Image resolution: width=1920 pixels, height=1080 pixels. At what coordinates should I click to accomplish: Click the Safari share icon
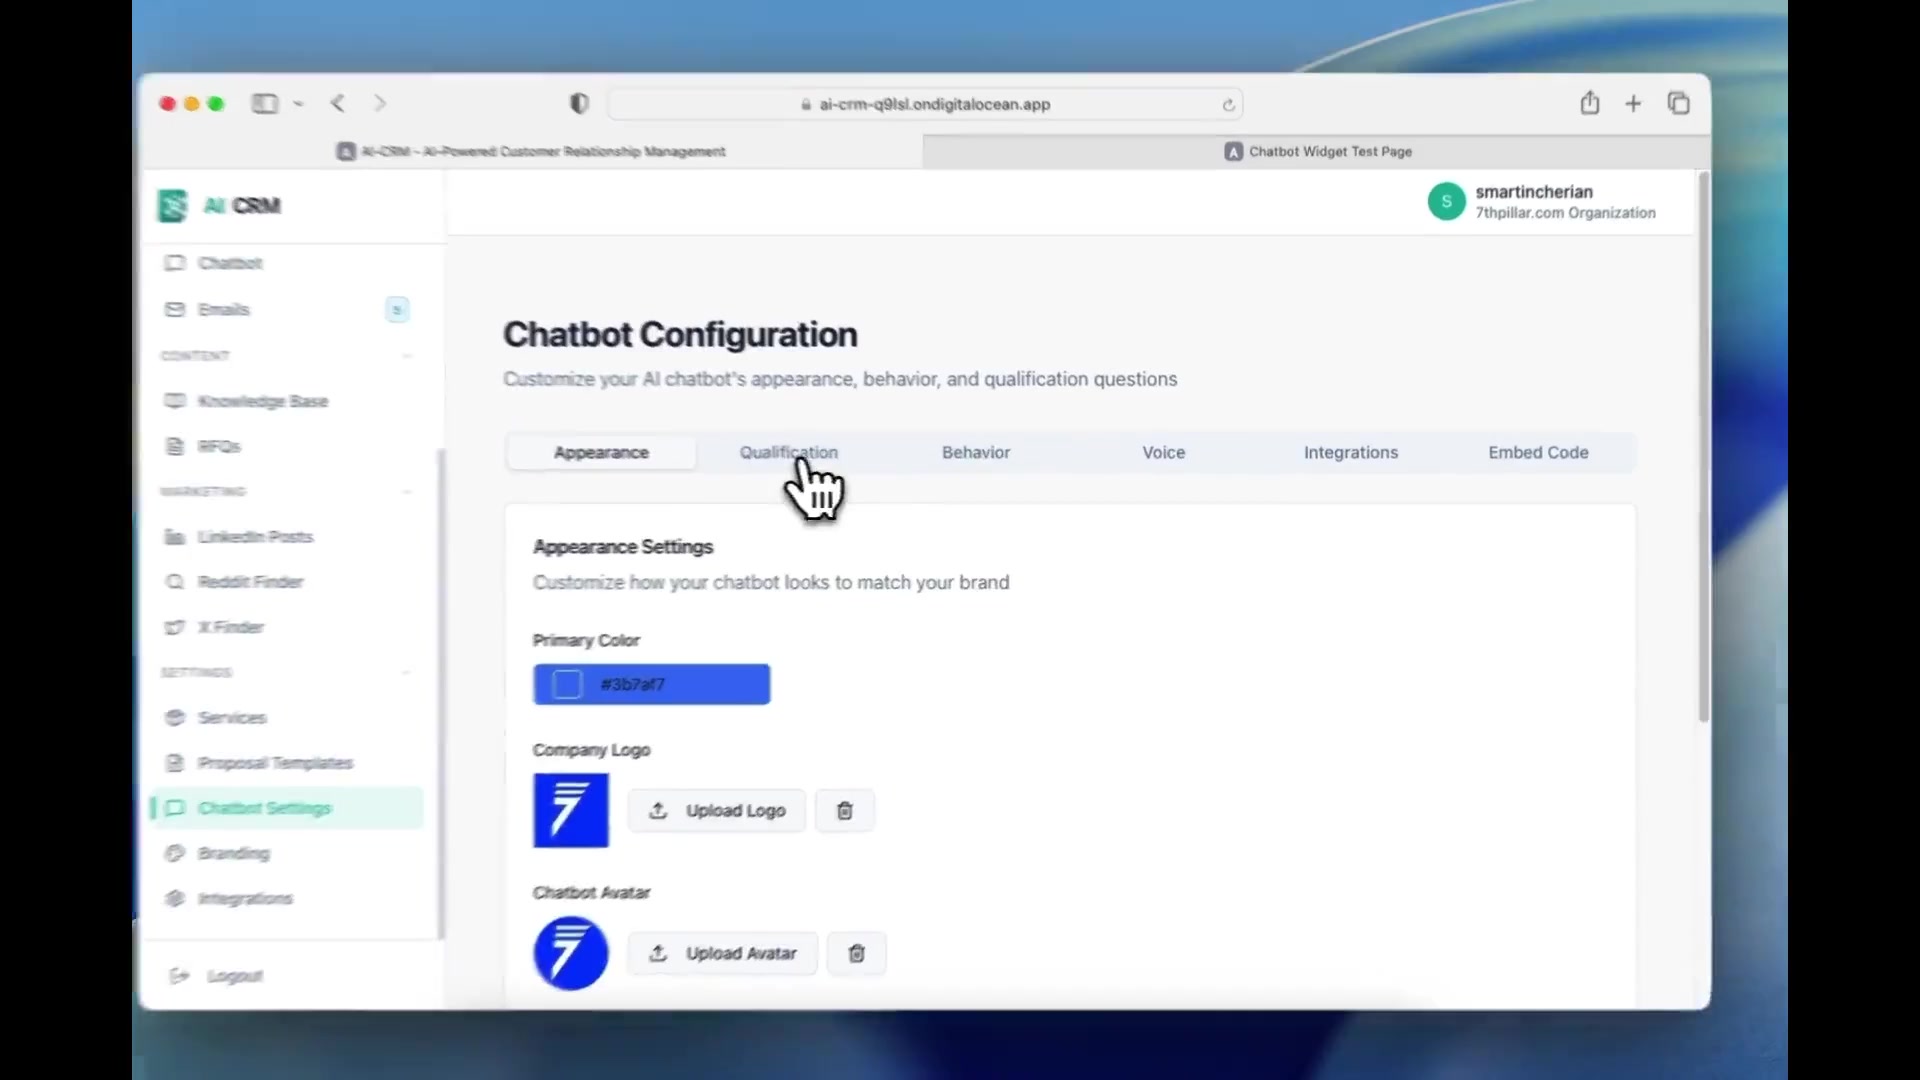(x=1590, y=103)
